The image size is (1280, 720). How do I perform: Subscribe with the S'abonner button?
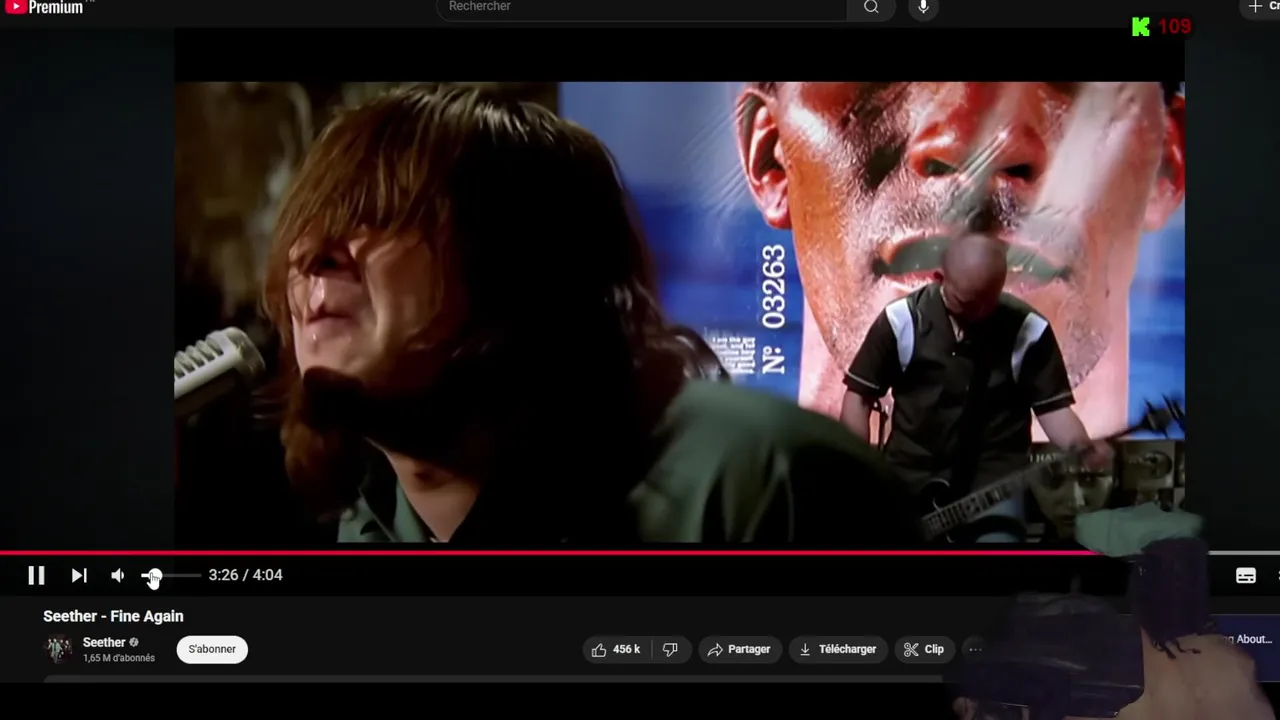click(212, 649)
